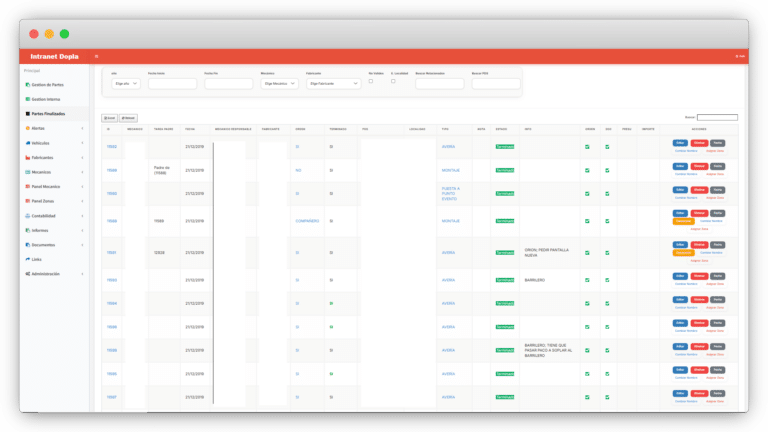Click the Reload button above the table
768x432 pixels.
[x=128, y=118]
